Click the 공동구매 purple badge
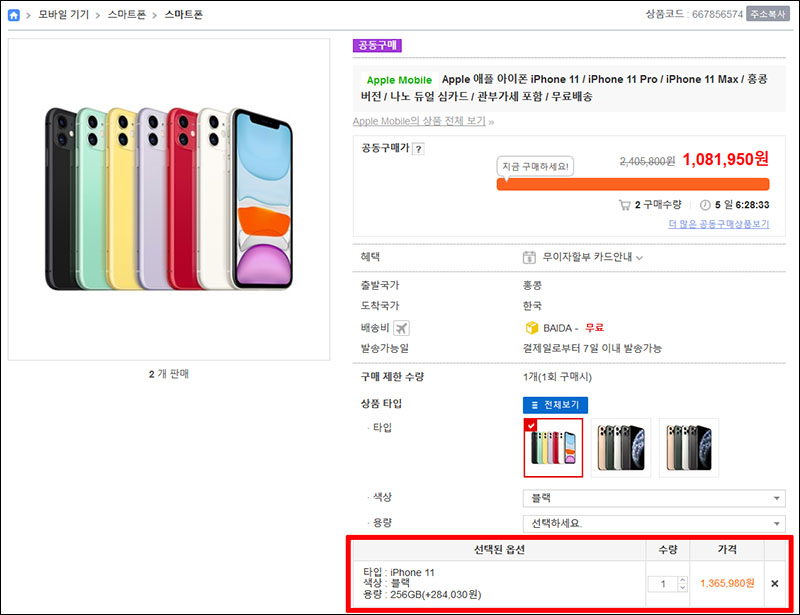This screenshot has width=800, height=615. [377, 45]
